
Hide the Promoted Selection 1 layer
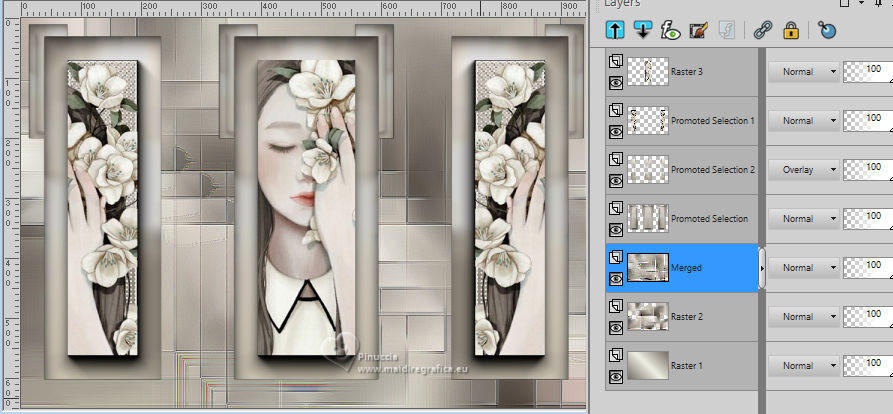point(616,132)
